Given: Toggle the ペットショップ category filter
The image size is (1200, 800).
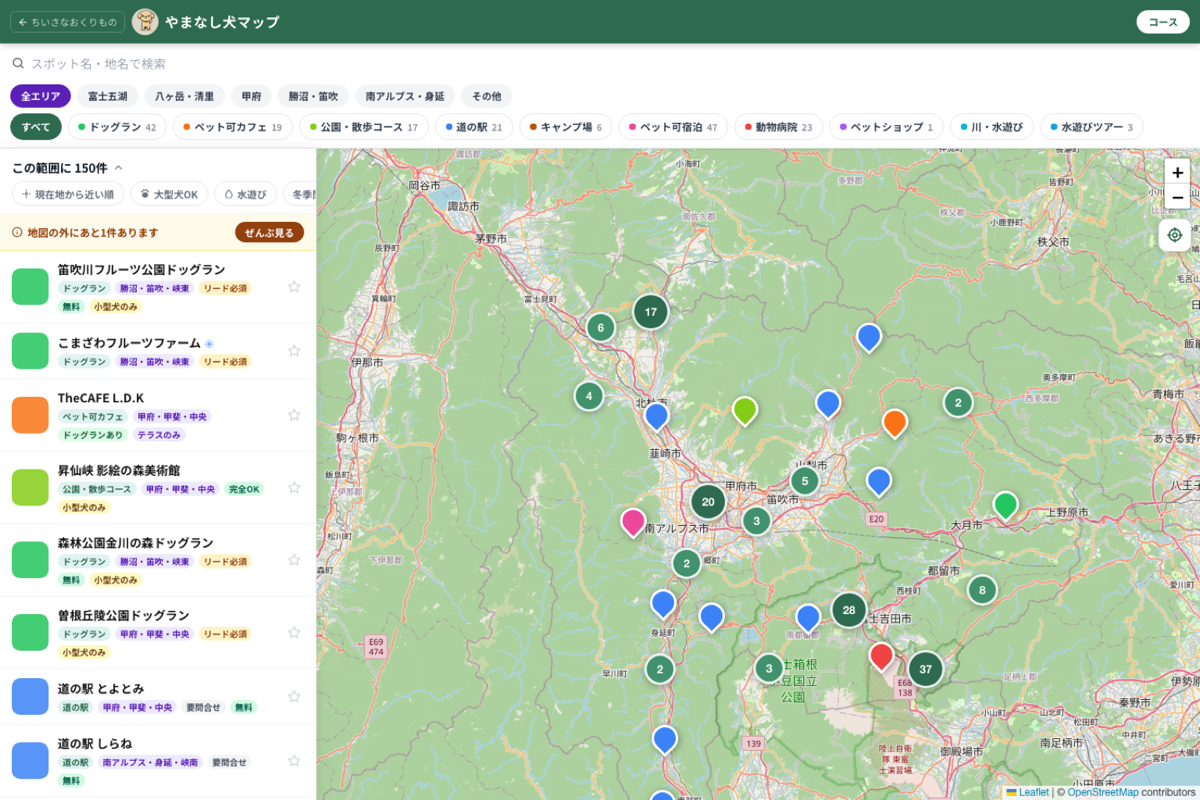Looking at the screenshot, I should point(886,127).
